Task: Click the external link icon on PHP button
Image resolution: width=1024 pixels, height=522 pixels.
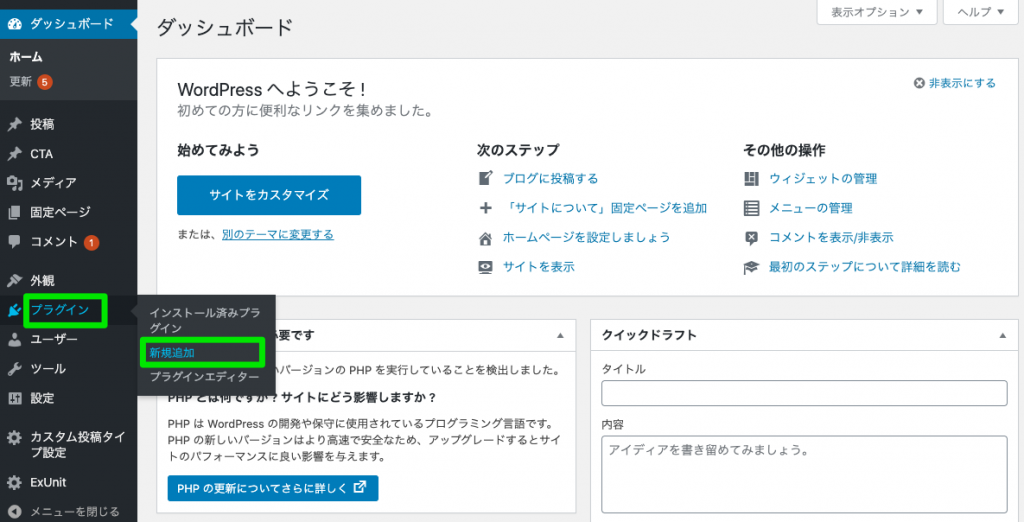Action: 360,487
